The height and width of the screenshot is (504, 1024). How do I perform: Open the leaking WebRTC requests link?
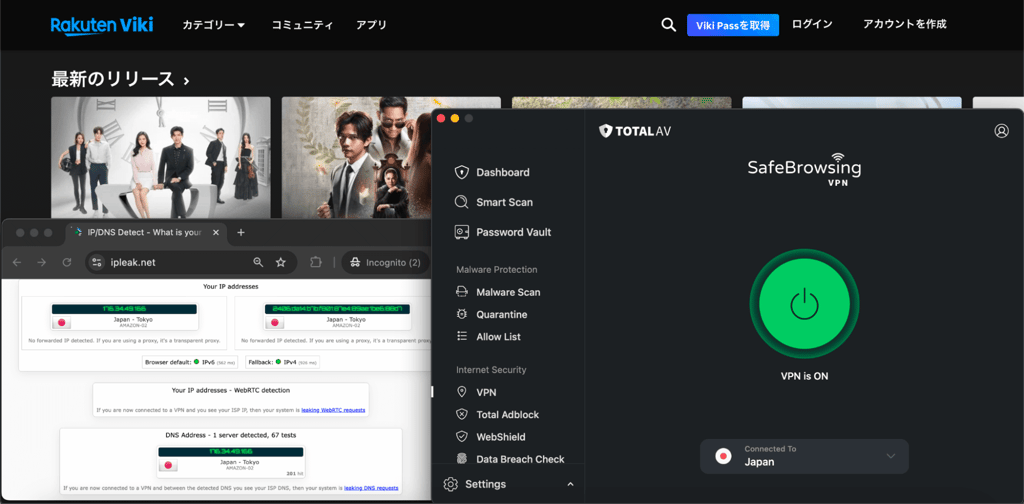[333, 411]
